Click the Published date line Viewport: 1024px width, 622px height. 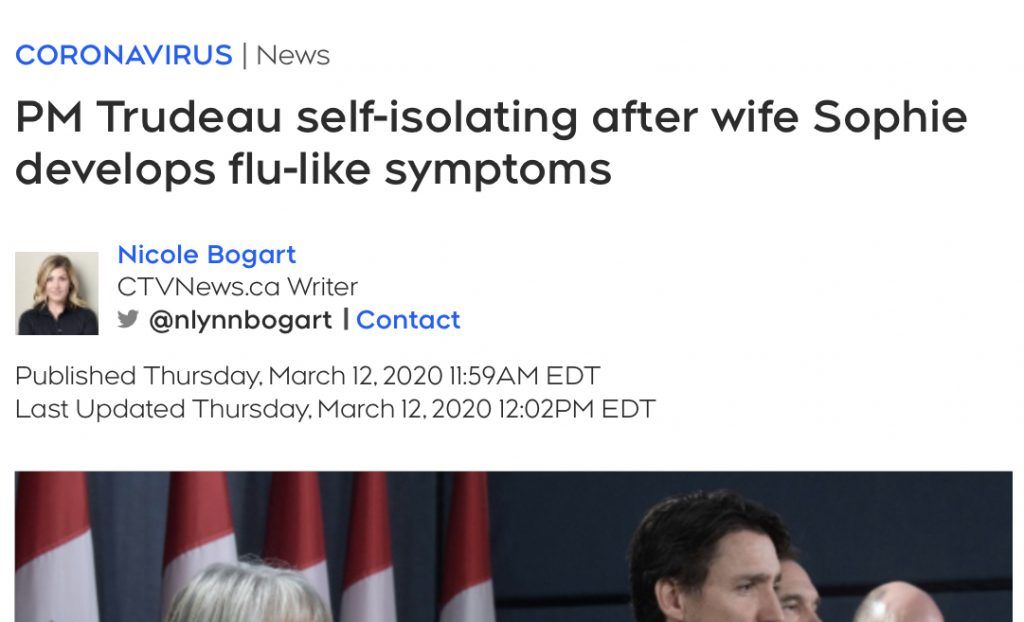307,376
